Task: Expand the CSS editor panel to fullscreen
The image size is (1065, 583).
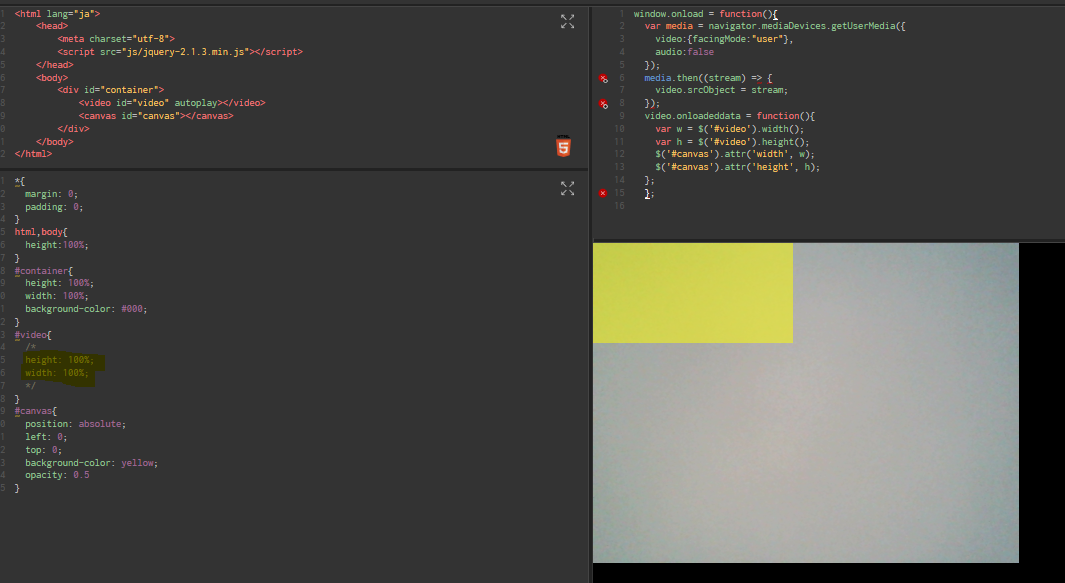Action: click(x=567, y=188)
